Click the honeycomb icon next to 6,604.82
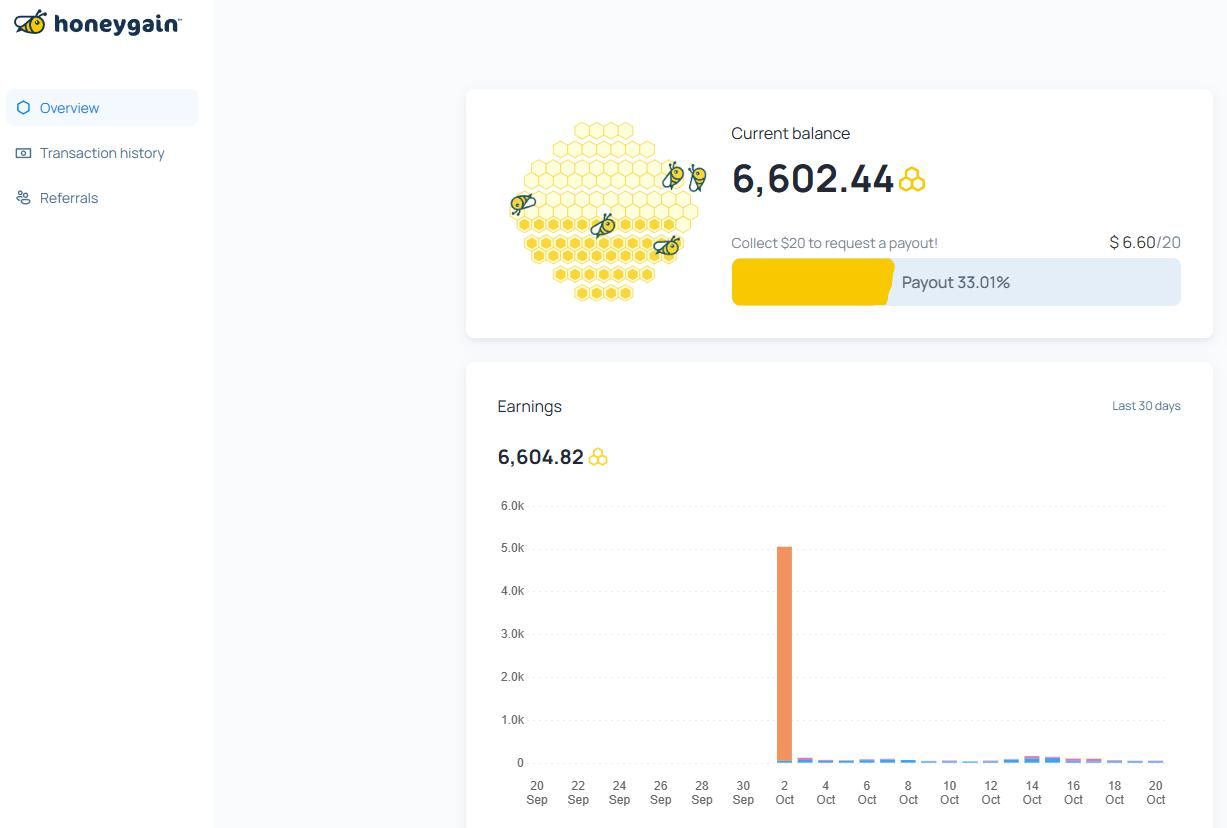 click(598, 457)
